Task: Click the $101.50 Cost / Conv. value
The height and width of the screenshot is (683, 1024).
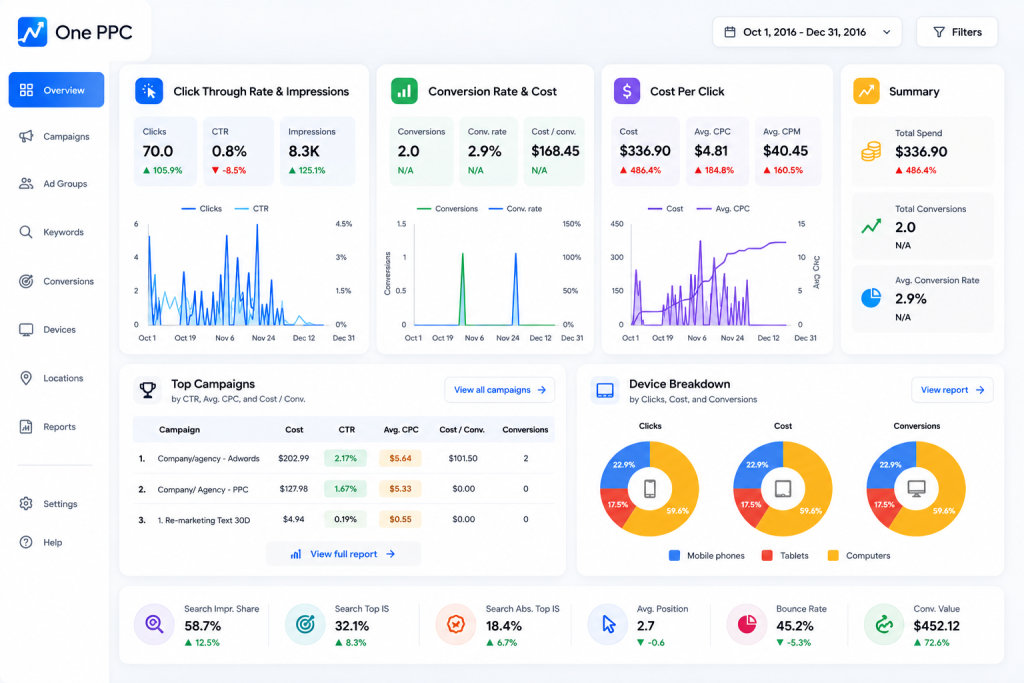Action: (463, 458)
